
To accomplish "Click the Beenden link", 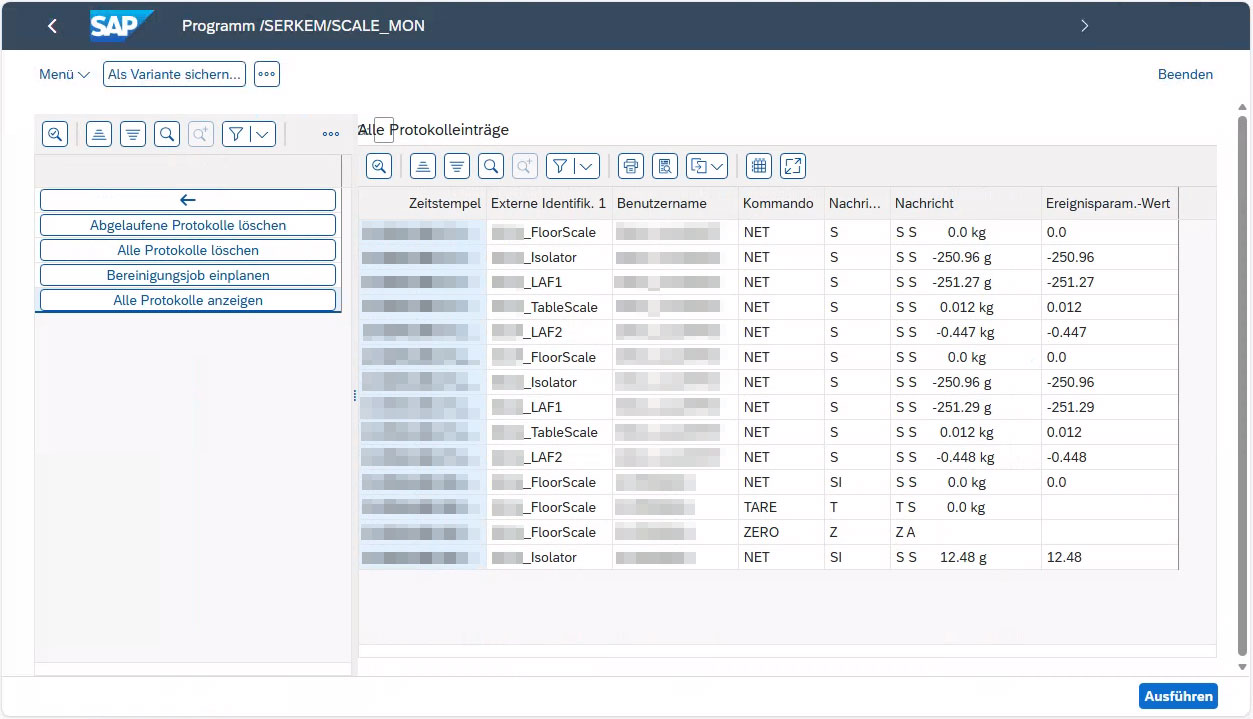I will click(1185, 74).
